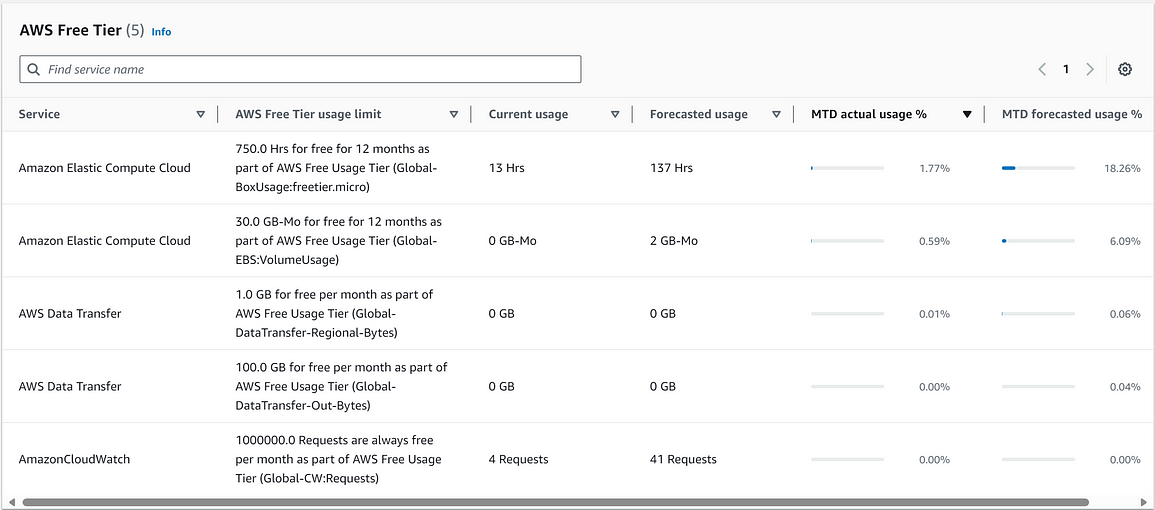Viewport: 1155px width, 510px height.
Task: Click the 30.0 GB-Mo usage limit description
Action: (339, 241)
